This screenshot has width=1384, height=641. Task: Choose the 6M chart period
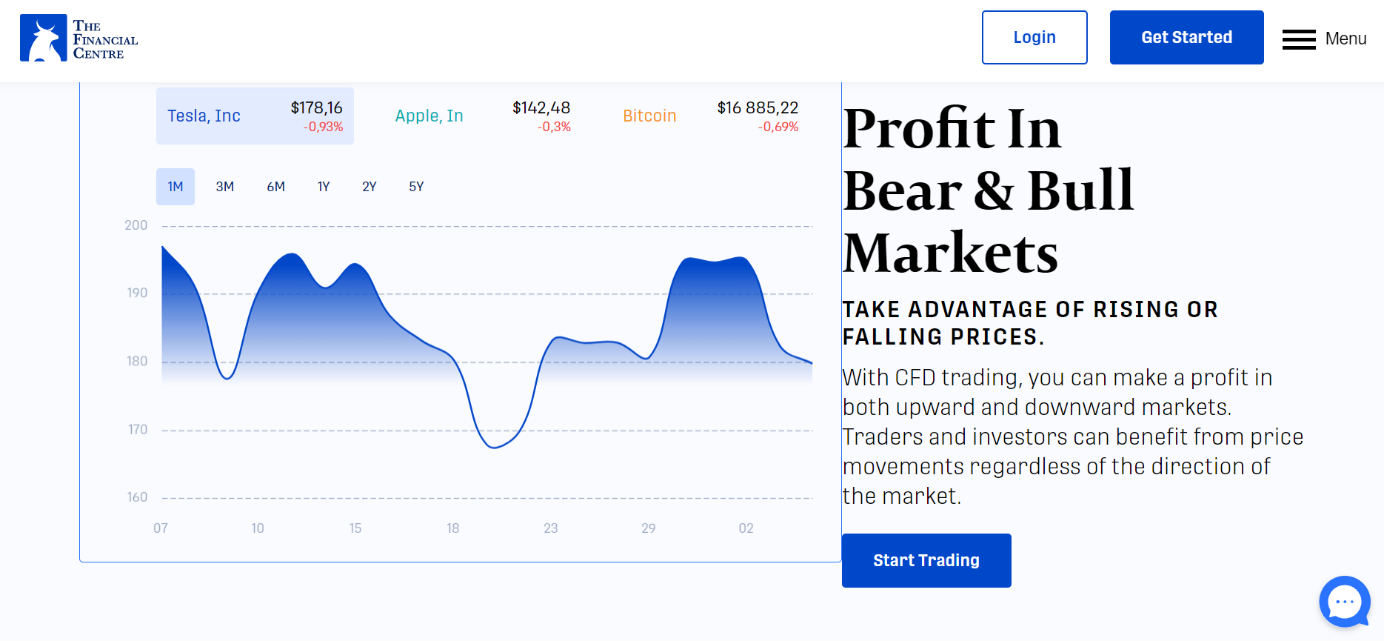[276, 187]
